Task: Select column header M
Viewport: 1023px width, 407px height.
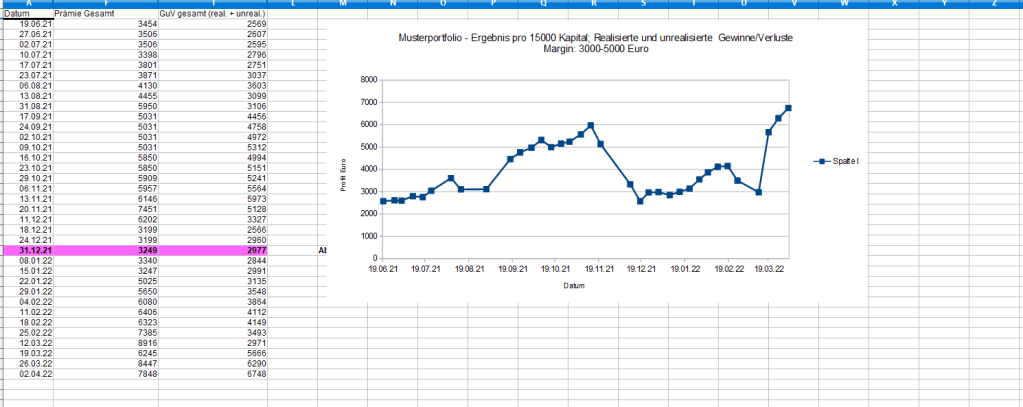Action: pyautogui.click(x=342, y=4)
